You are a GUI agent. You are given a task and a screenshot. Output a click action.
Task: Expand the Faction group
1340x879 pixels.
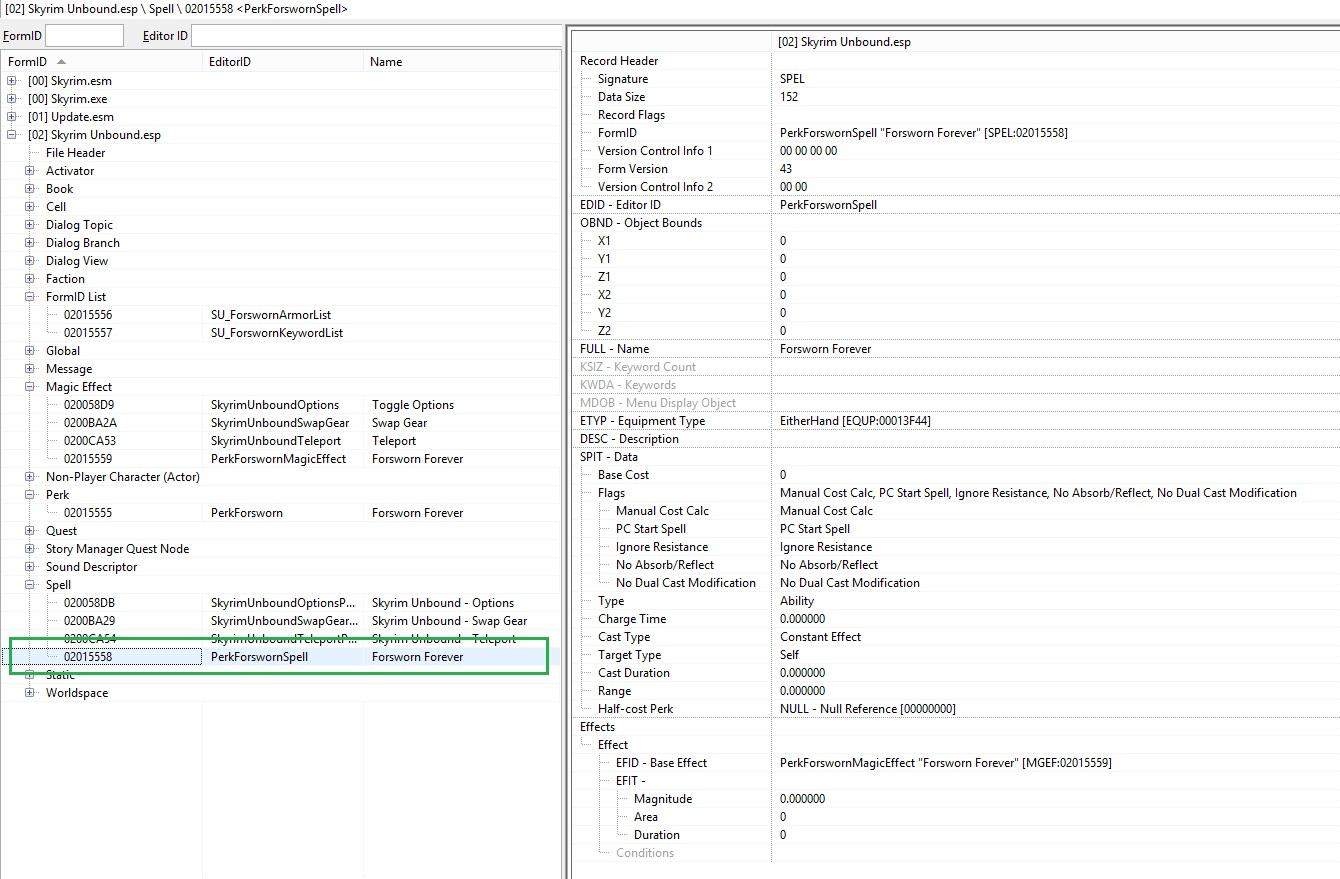[30, 279]
